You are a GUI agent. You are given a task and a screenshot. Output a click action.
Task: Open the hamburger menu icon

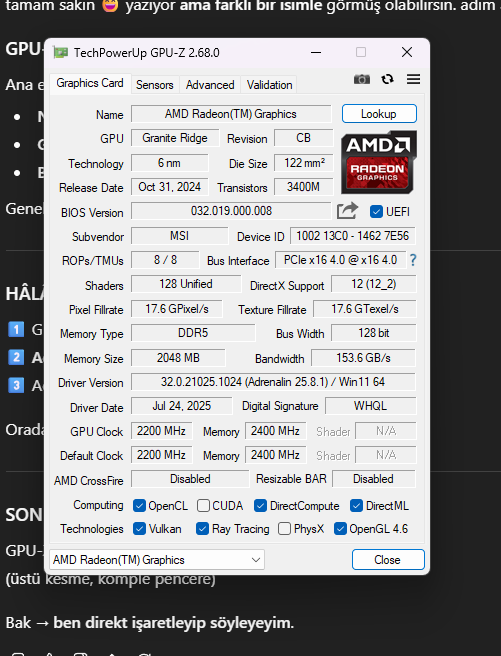click(x=414, y=79)
